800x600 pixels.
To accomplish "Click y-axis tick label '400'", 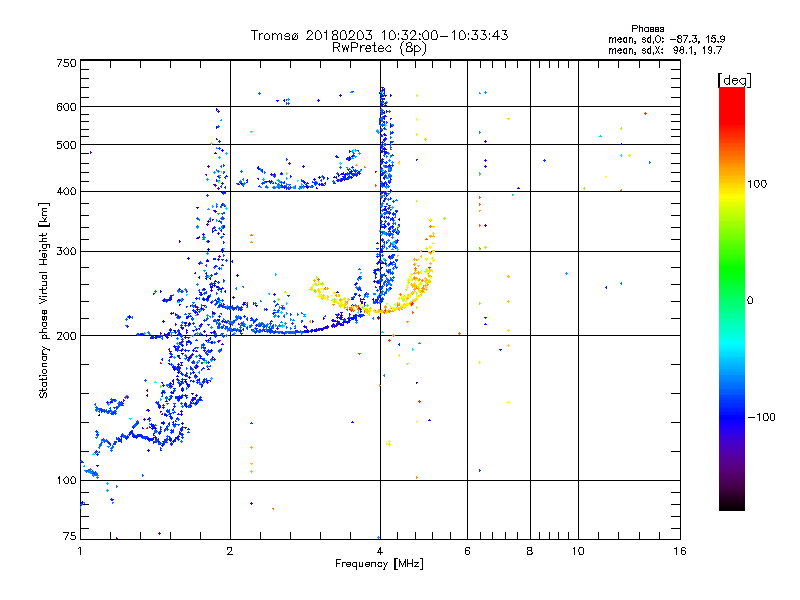I will click(66, 192).
